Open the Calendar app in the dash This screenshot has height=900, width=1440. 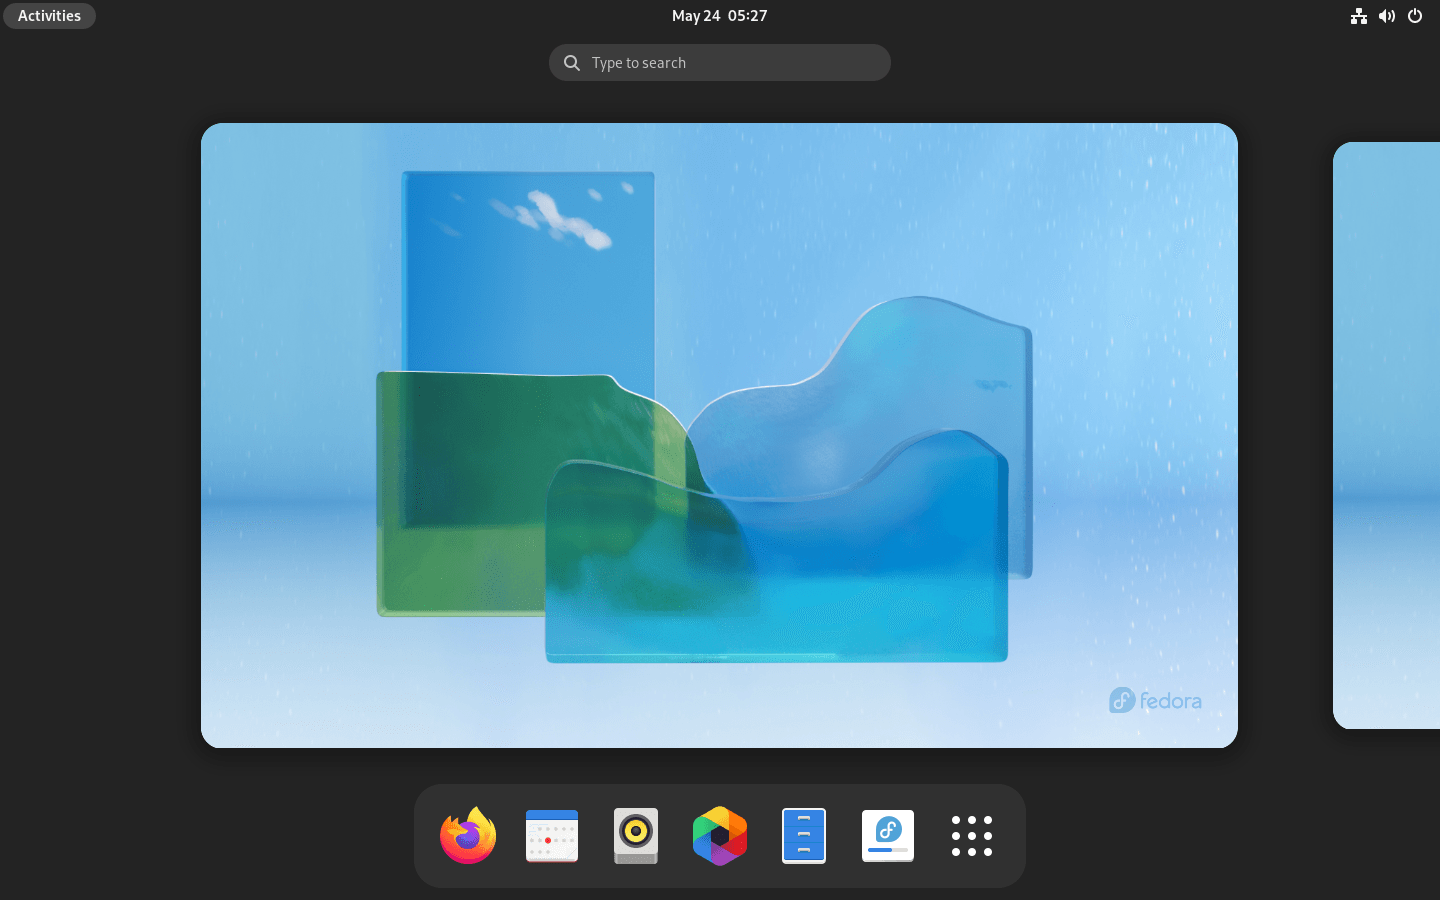click(552, 836)
